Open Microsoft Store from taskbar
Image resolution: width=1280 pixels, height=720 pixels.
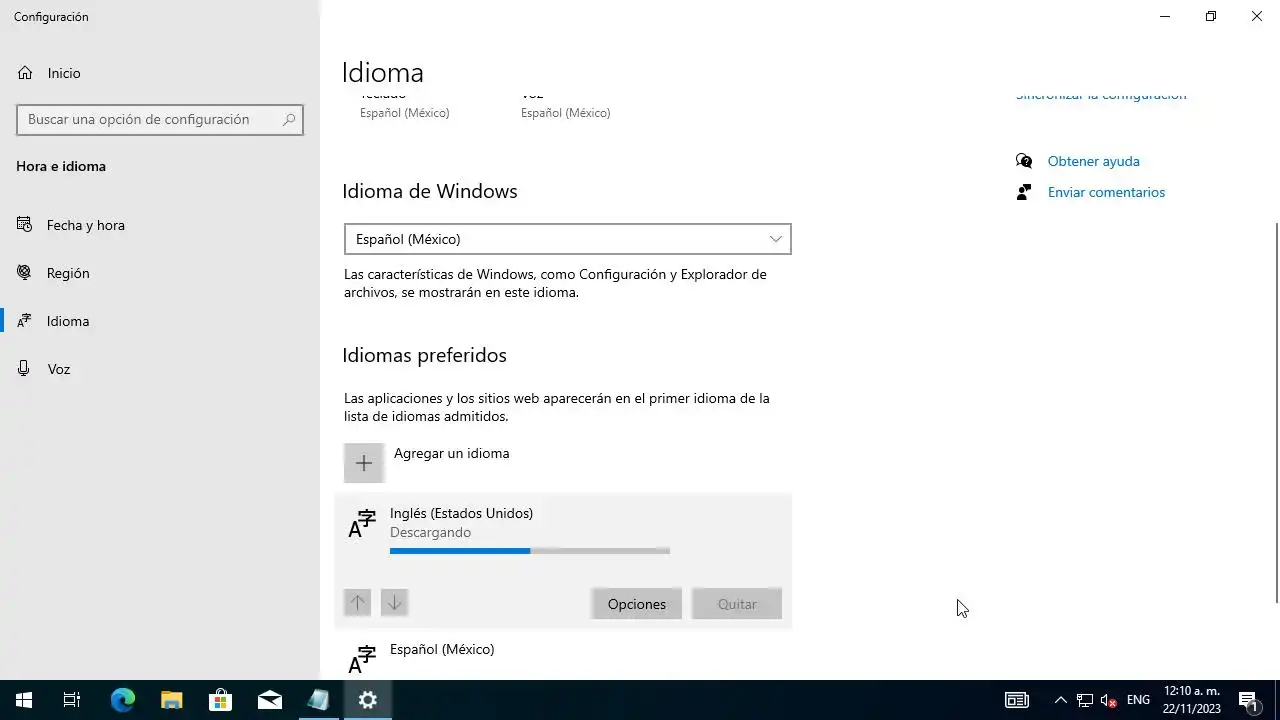[220, 700]
